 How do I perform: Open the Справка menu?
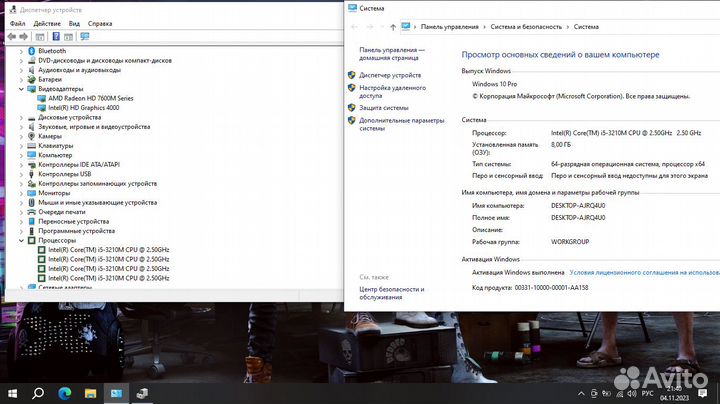[x=100, y=23]
